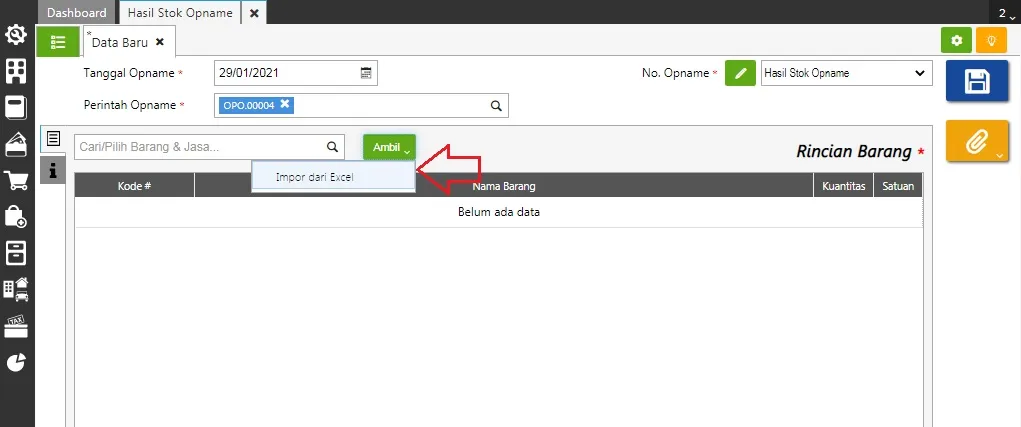Expand the Hasil Stok Opname numbering dropdown

[x=919, y=73]
